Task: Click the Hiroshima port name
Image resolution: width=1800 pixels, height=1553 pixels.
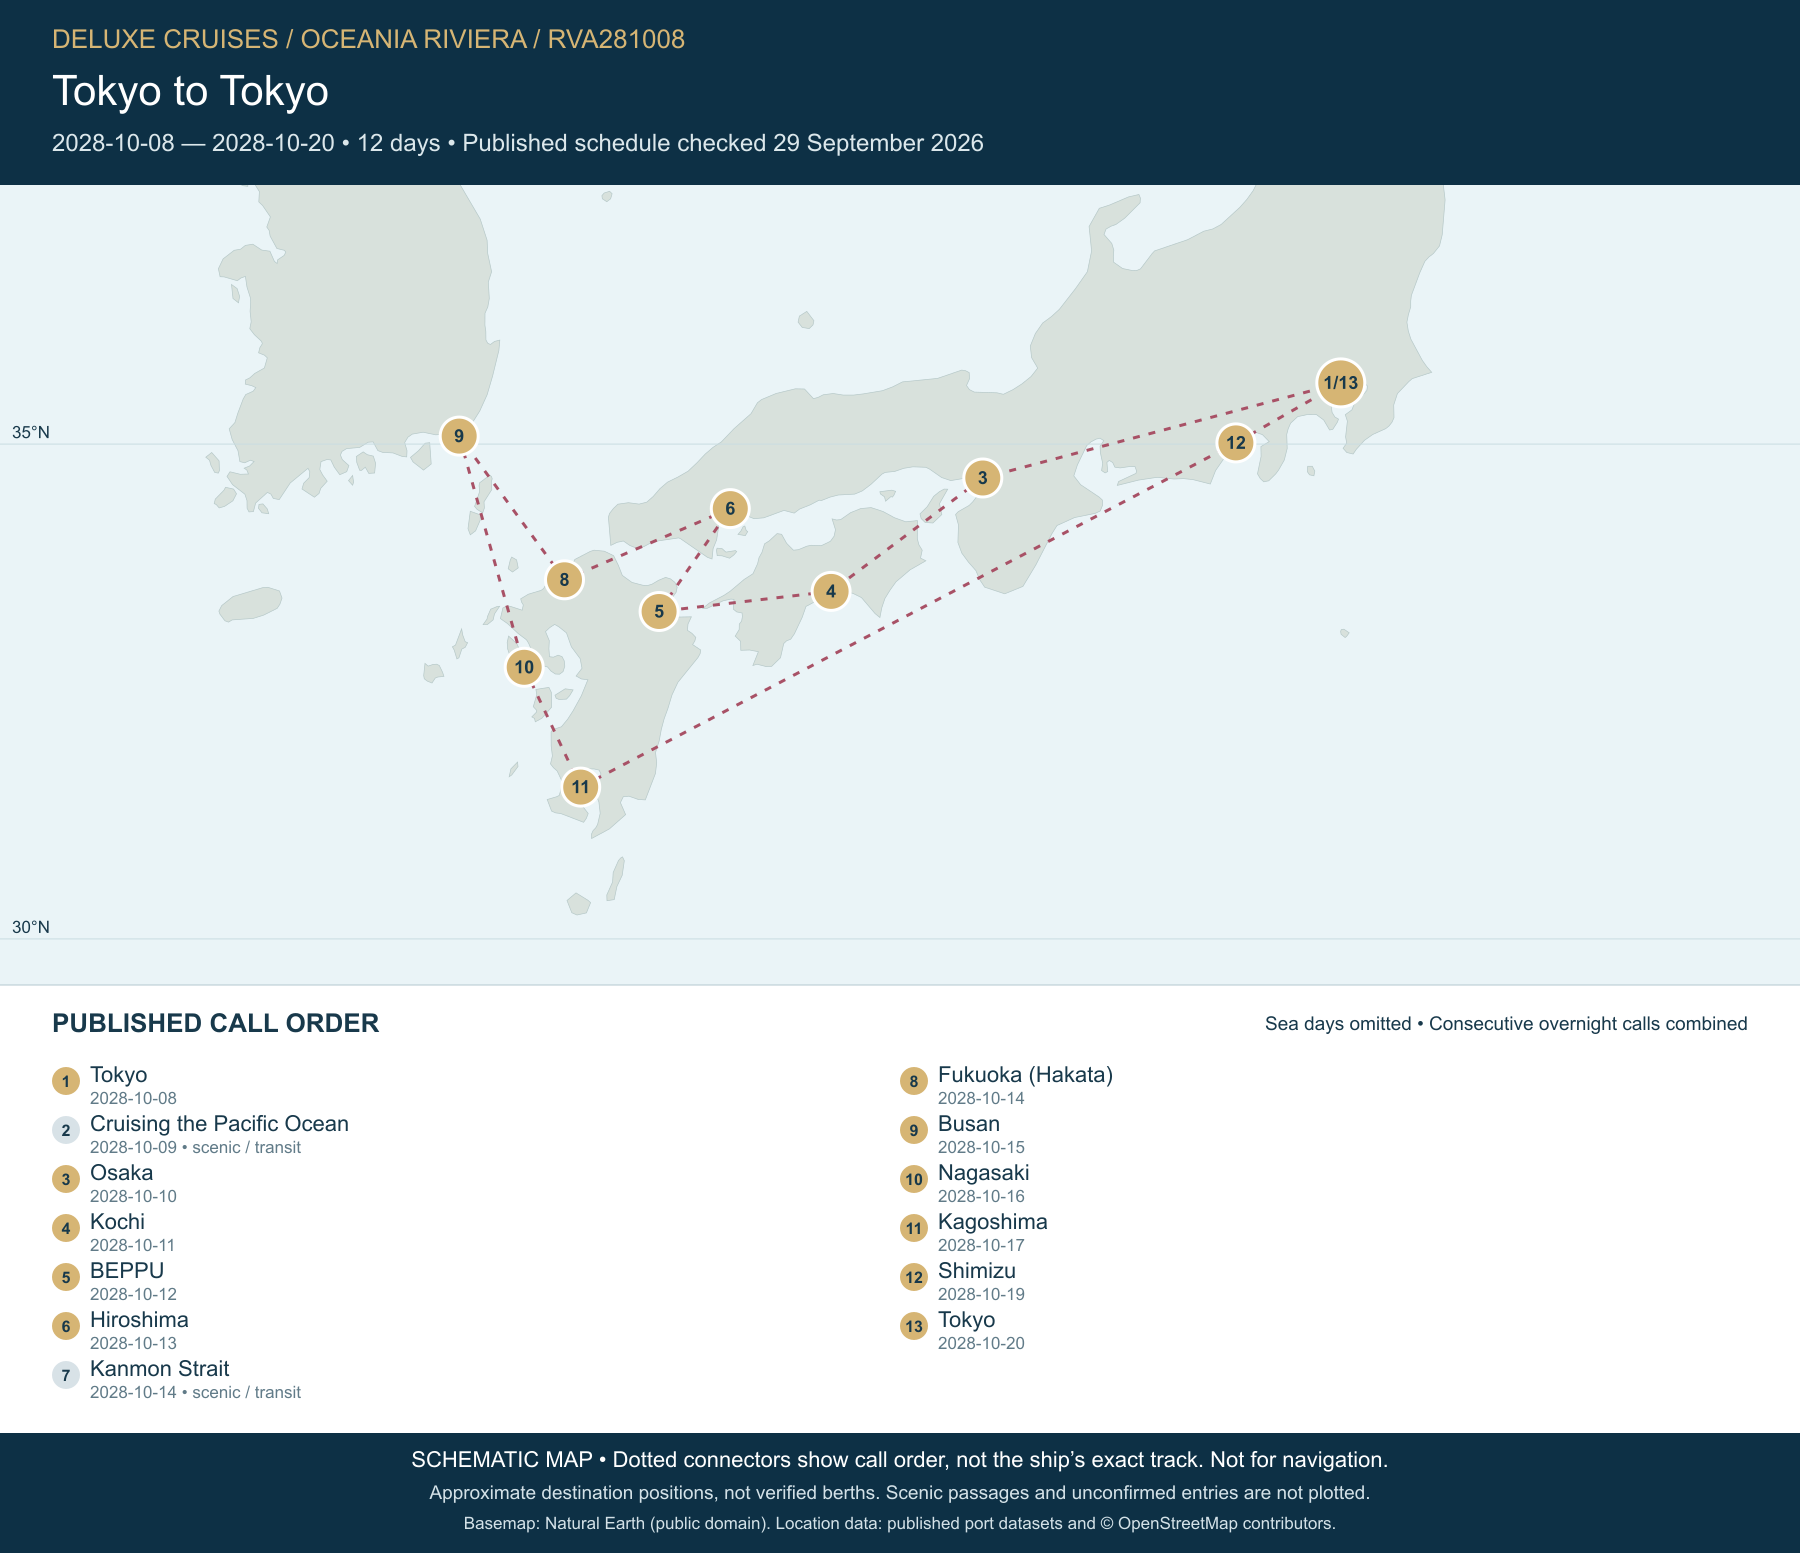Action: click(x=139, y=1320)
